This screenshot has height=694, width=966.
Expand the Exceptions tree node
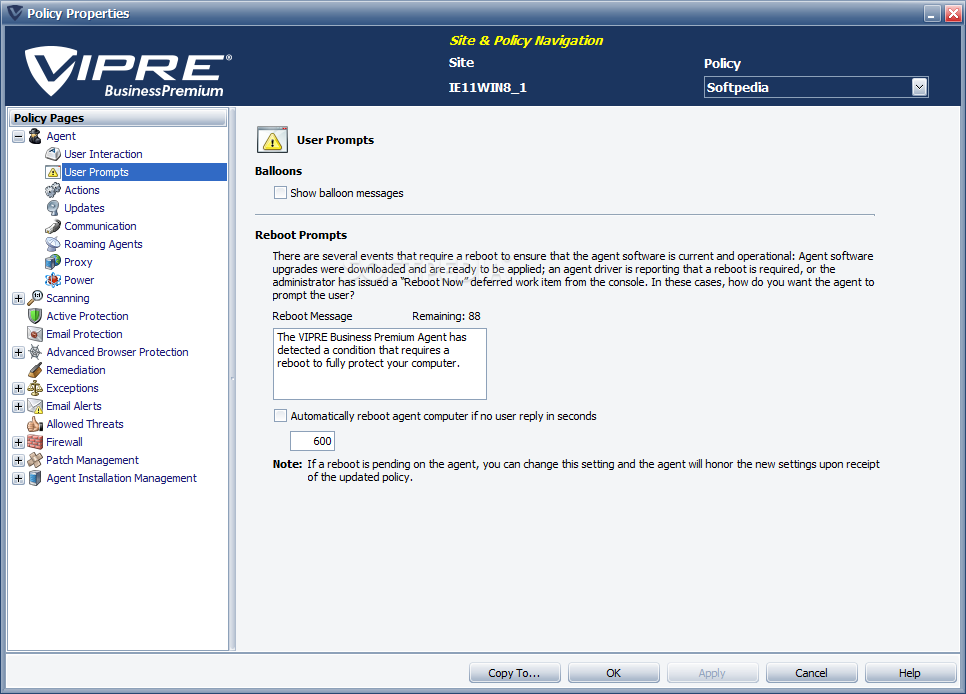point(18,388)
